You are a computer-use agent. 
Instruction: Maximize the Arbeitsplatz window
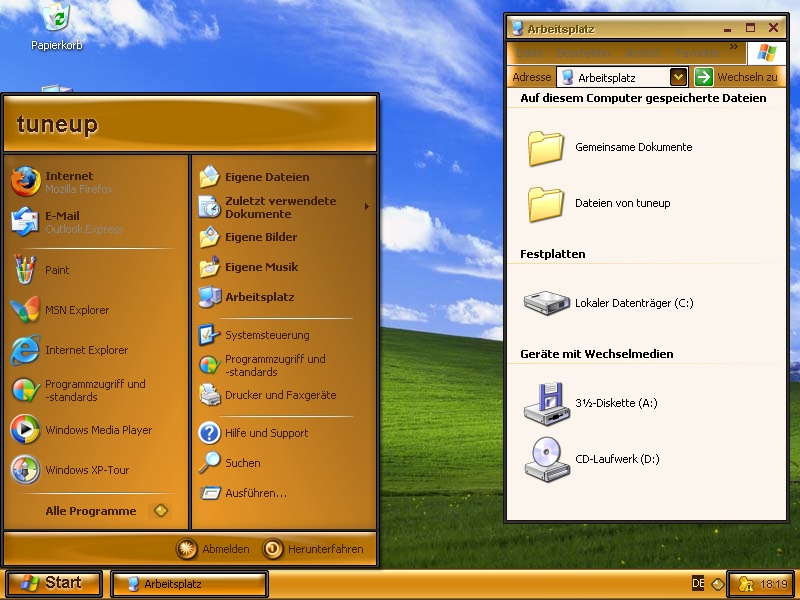pyautogui.click(x=750, y=28)
